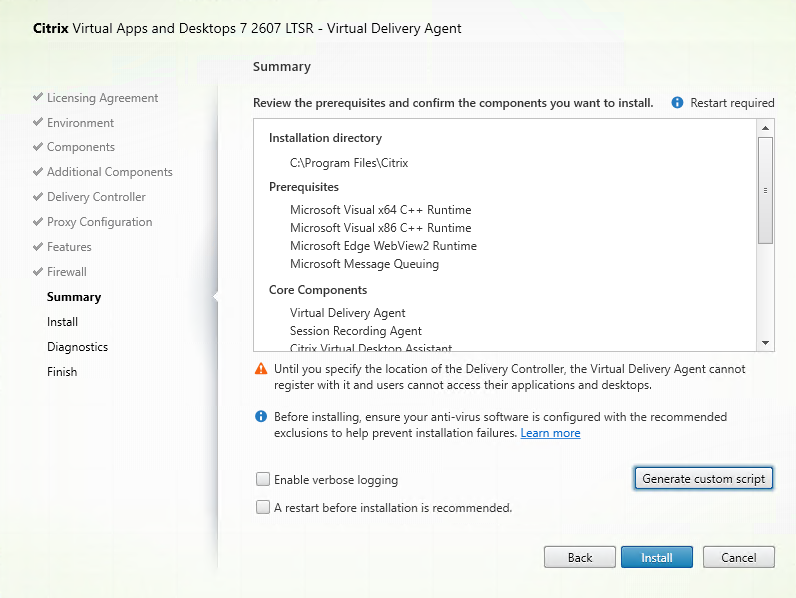Click the Additional Components checkmark icon

(x=38, y=171)
